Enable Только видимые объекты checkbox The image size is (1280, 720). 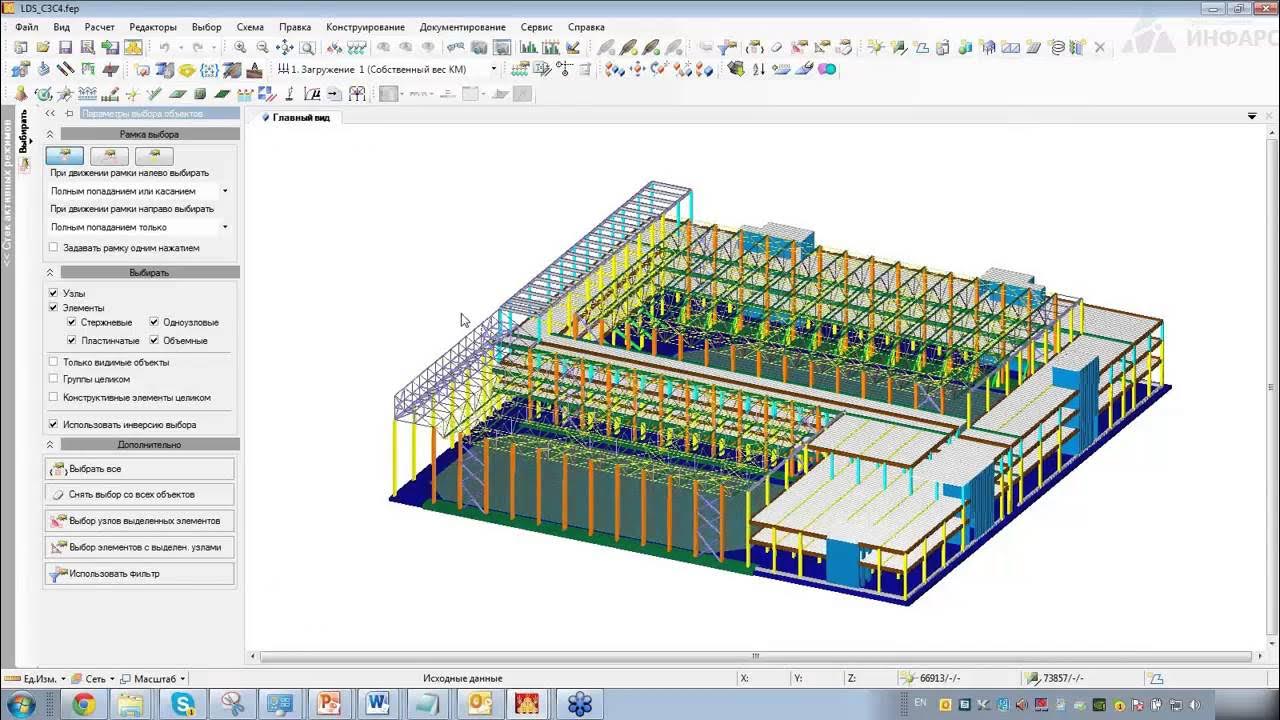54,362
